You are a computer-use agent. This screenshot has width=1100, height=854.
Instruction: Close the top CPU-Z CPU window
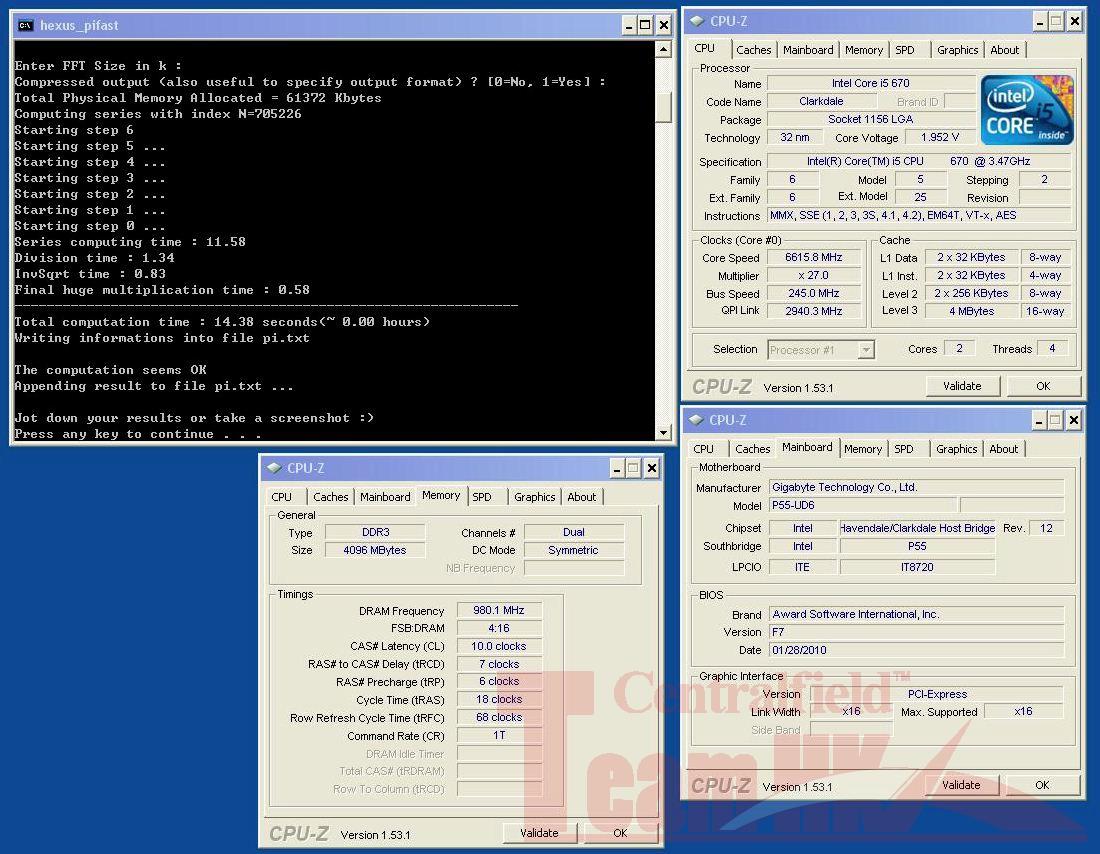point(1074,22)
